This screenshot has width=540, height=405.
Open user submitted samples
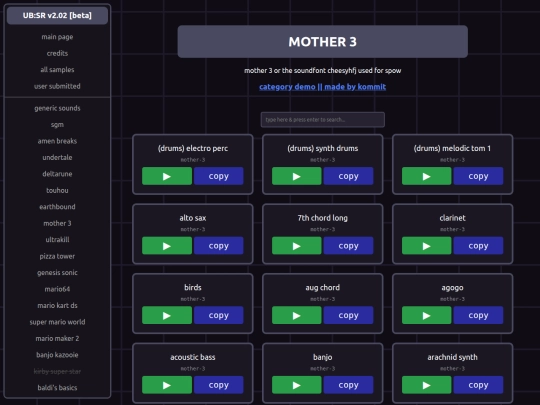pyautogui.click(x=57, y=86)
